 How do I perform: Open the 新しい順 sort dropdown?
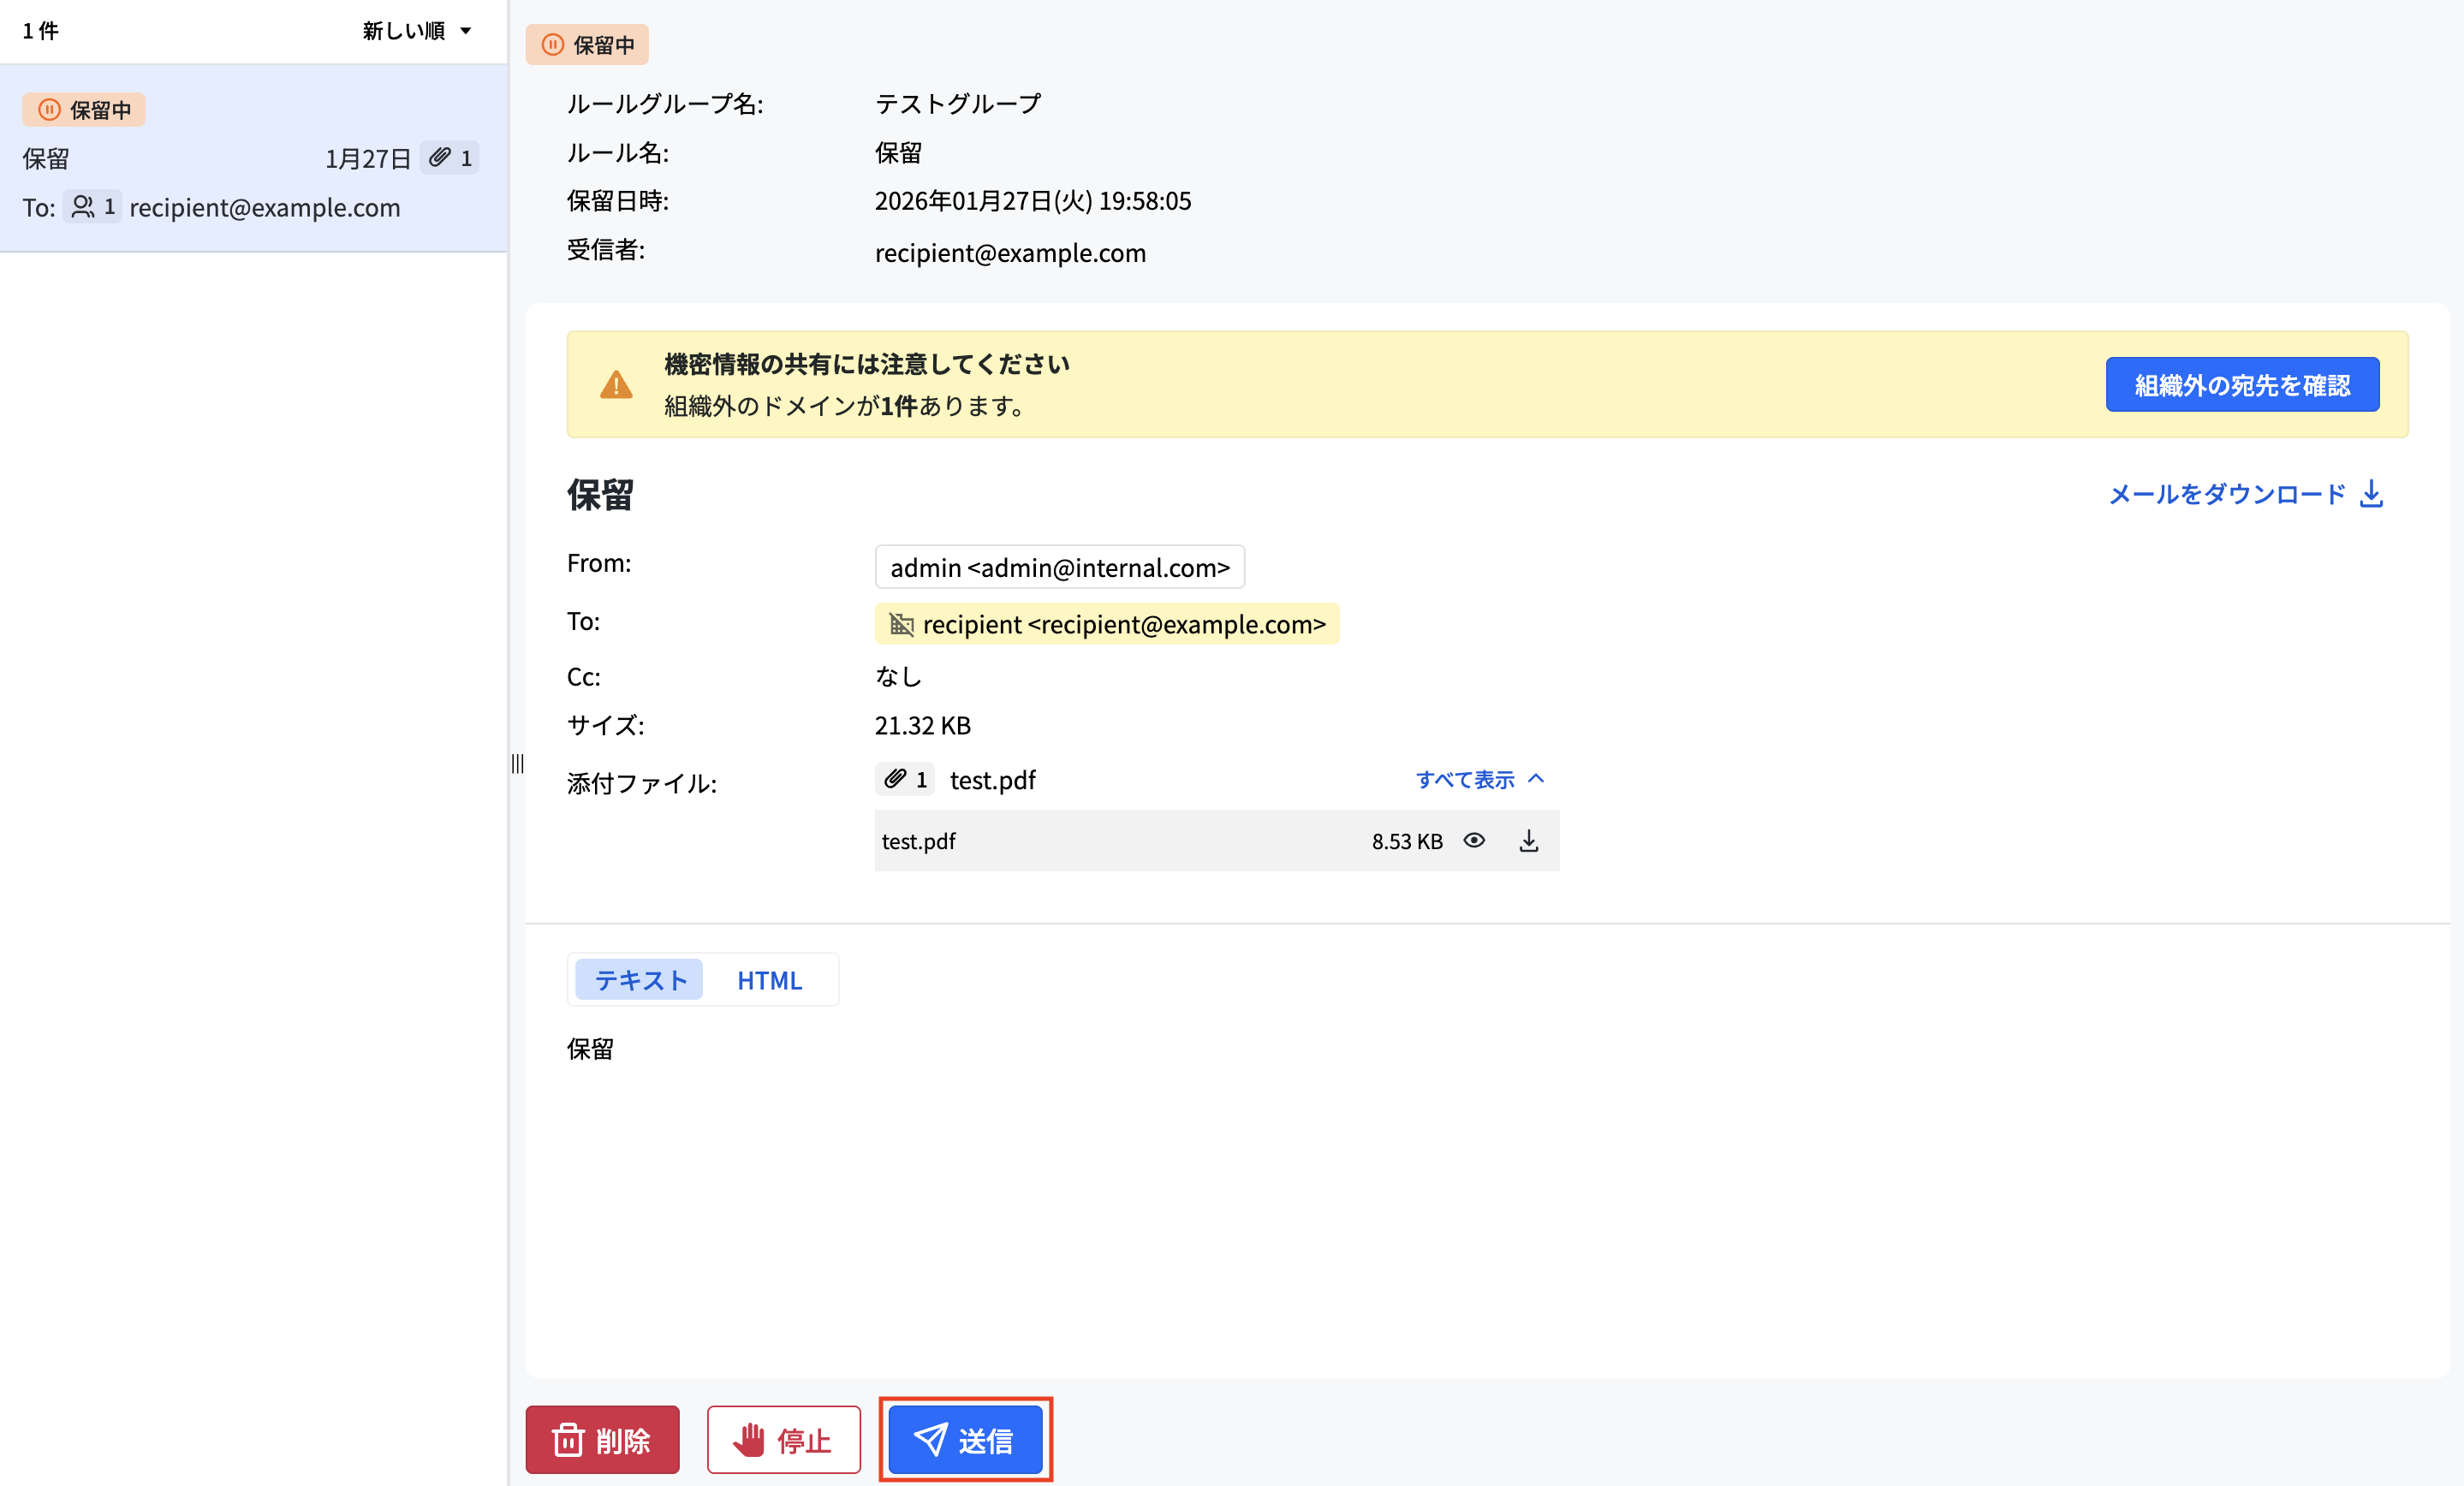coord(416,31)
